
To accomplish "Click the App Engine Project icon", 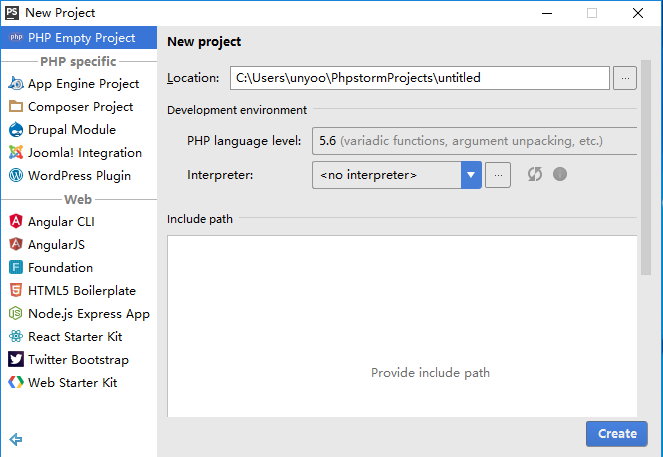I will point(16,83).
